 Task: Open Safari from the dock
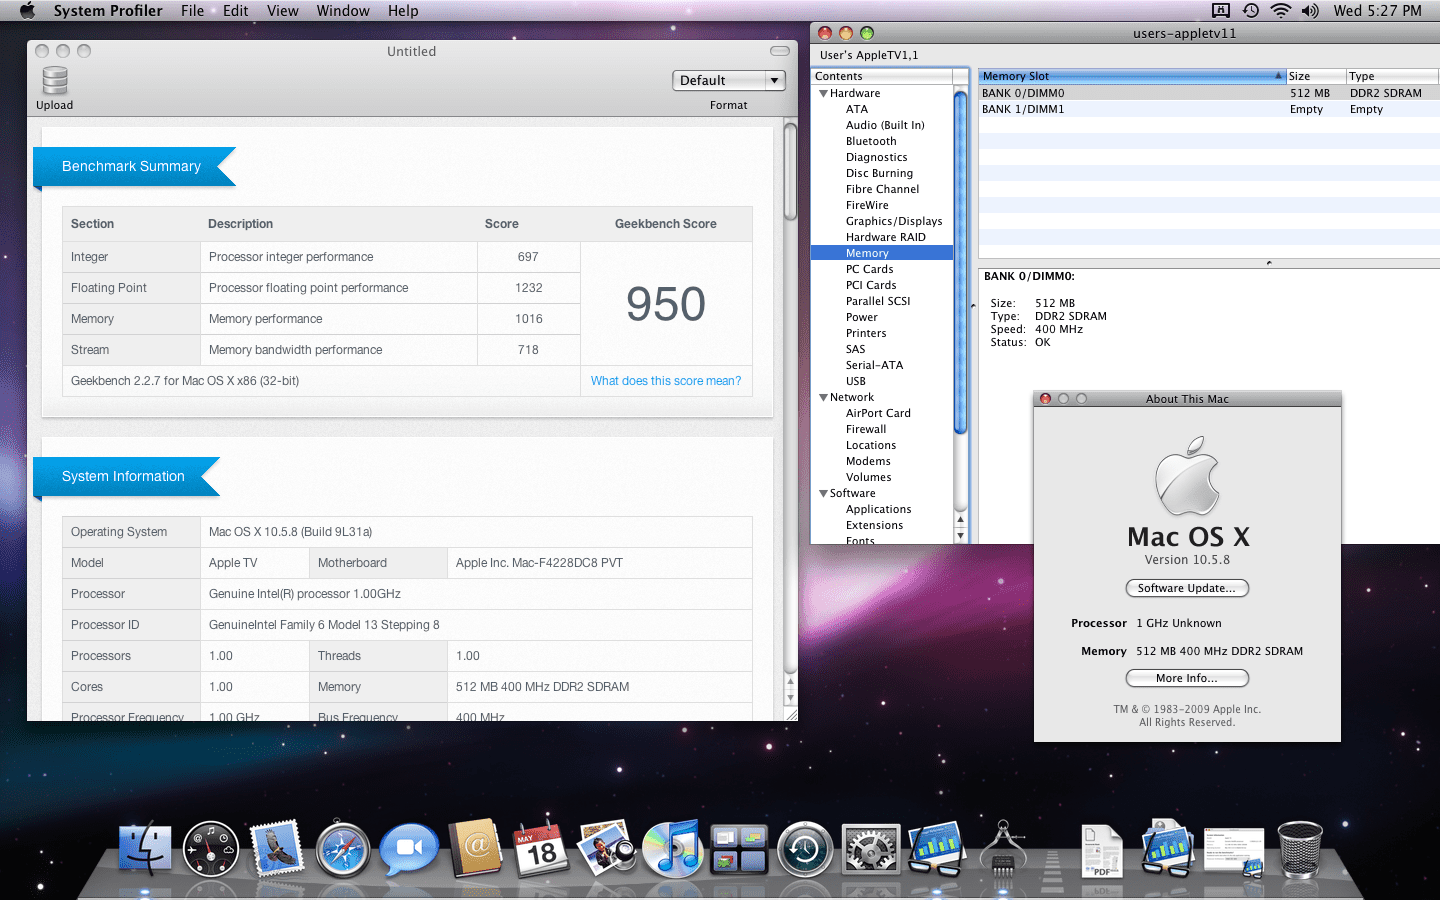point(343,850)
